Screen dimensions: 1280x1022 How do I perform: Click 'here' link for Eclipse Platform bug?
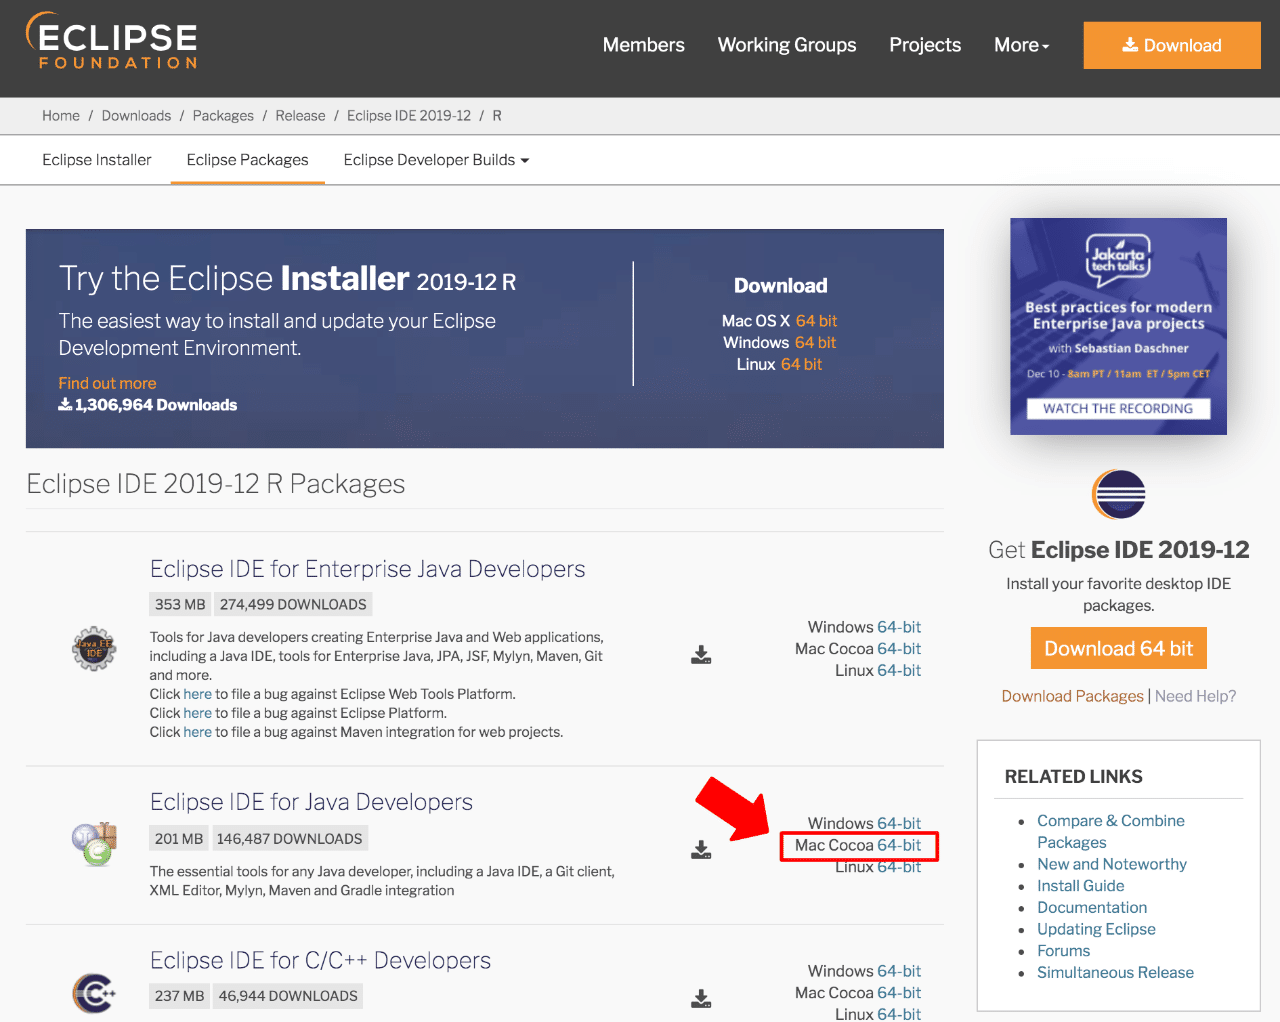tap(197, 713)
